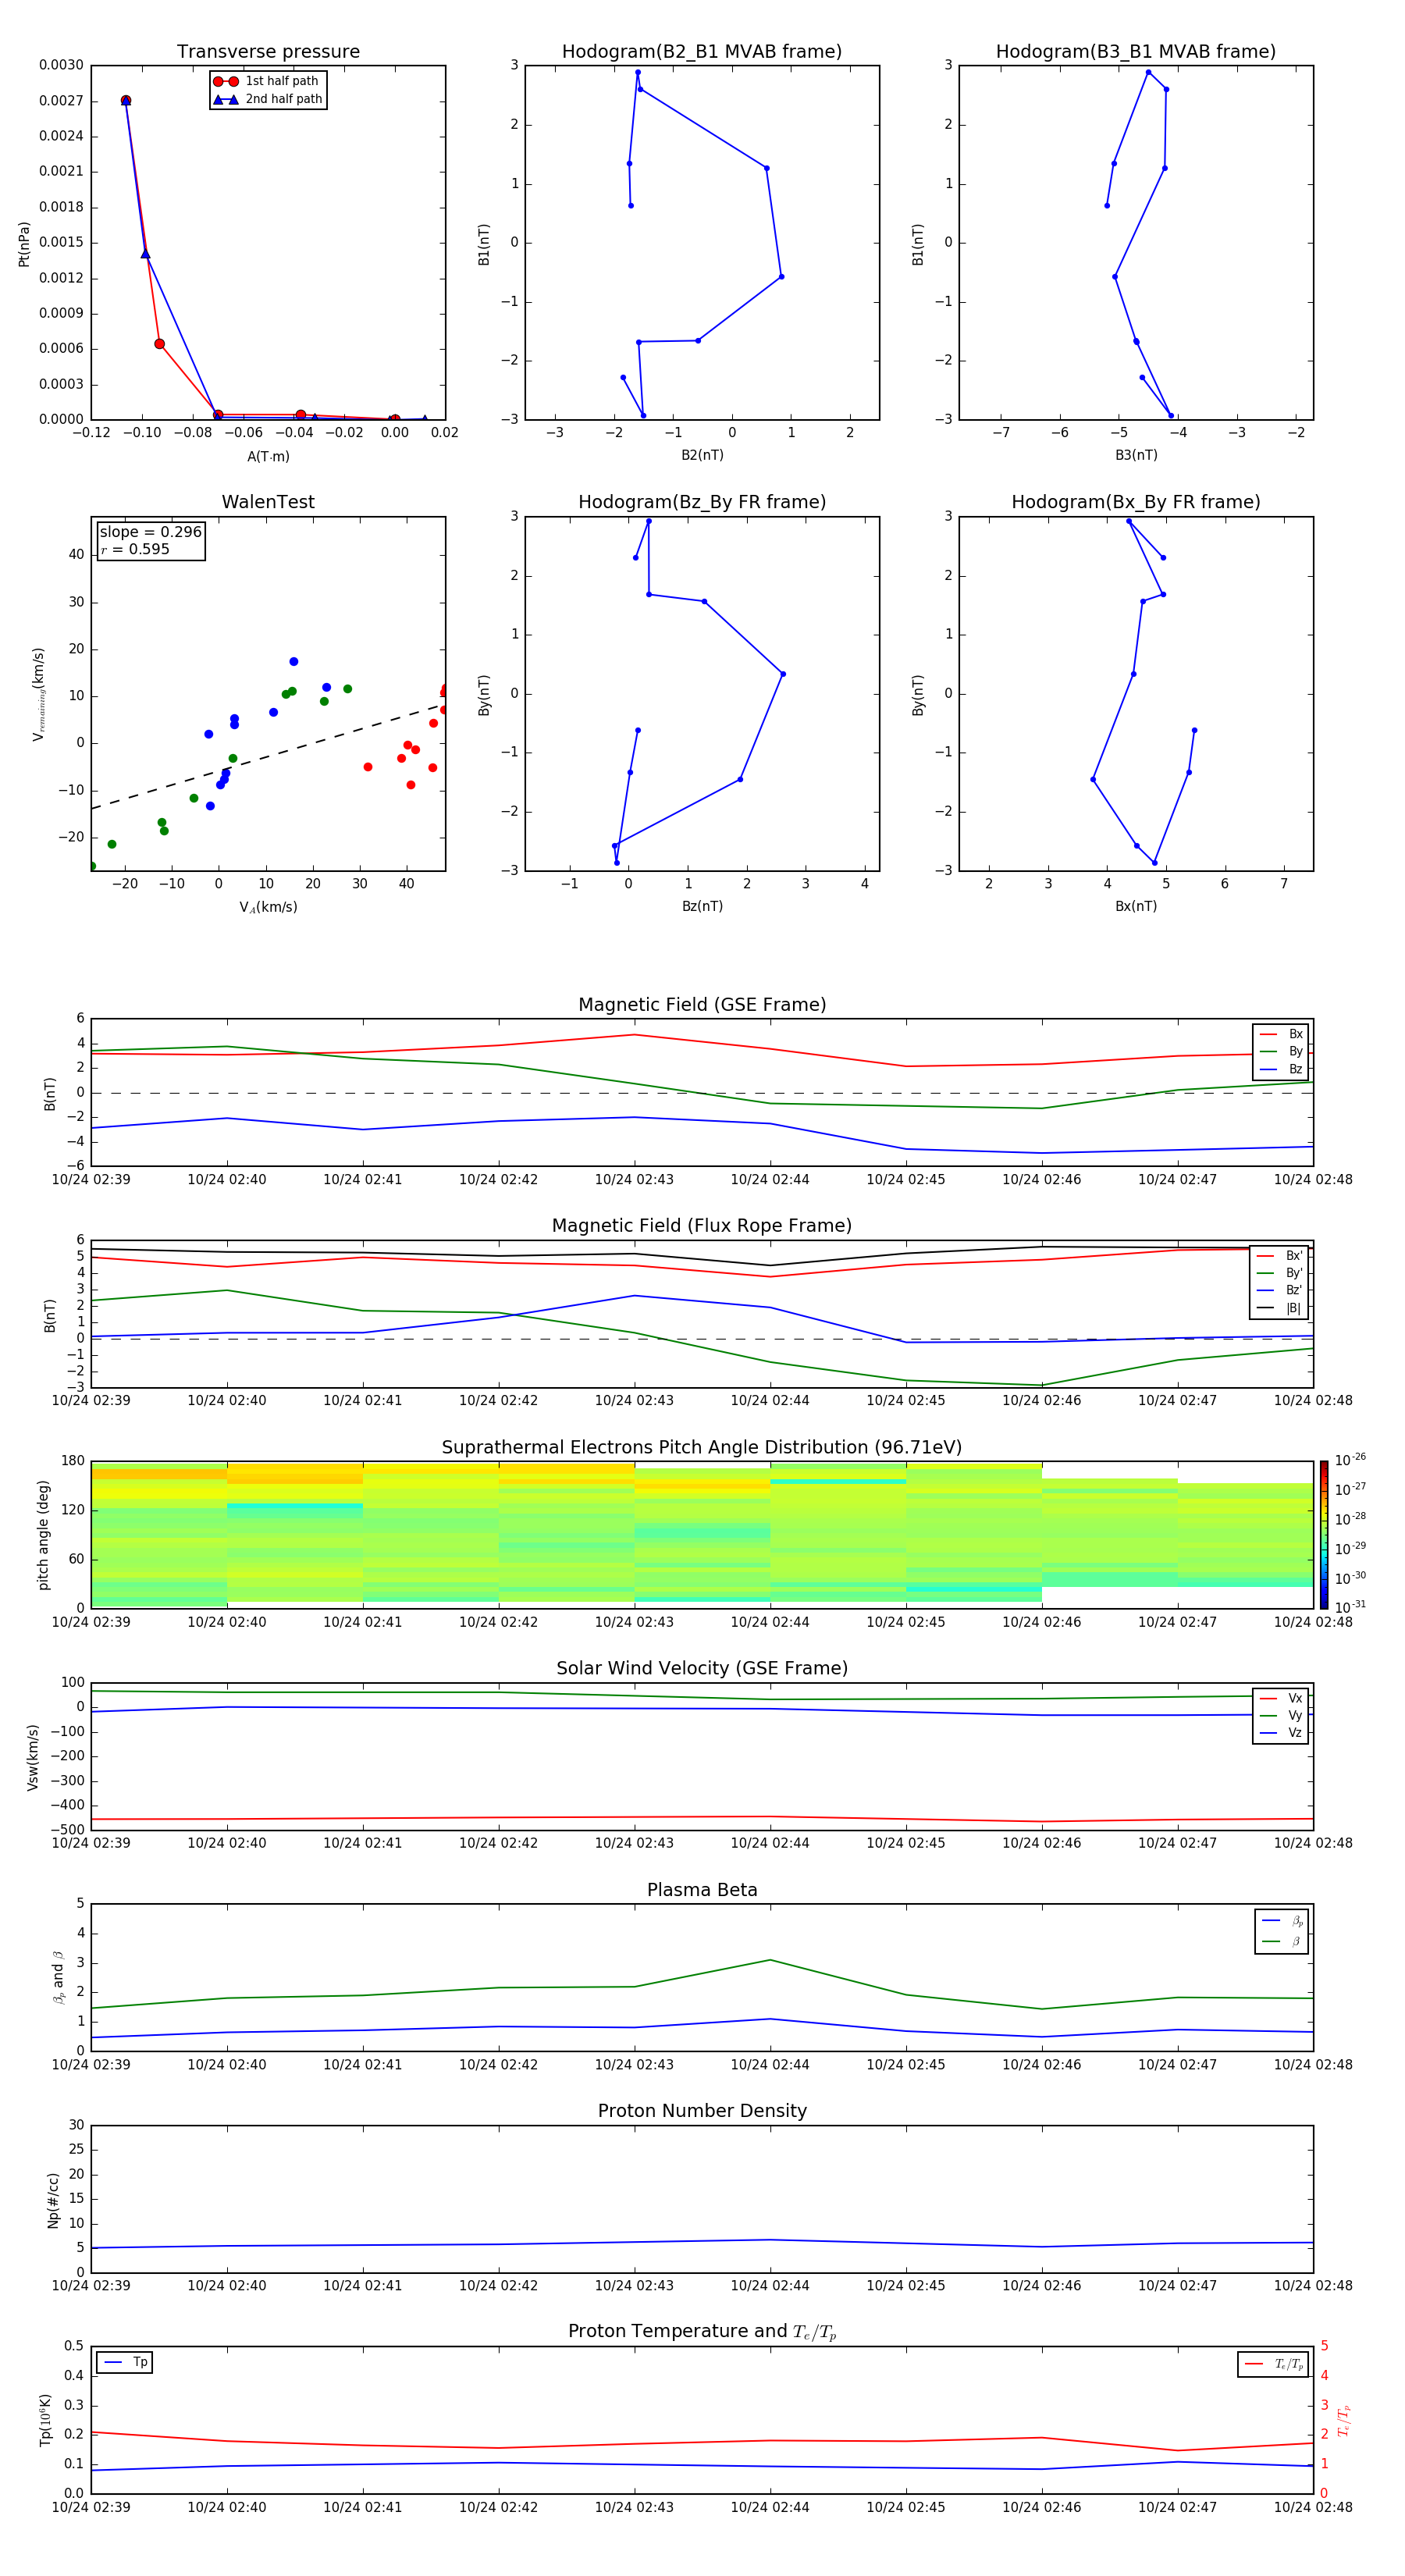
Task: Select the '2nd half path' legend entry
Action: [x=267, y=99]
